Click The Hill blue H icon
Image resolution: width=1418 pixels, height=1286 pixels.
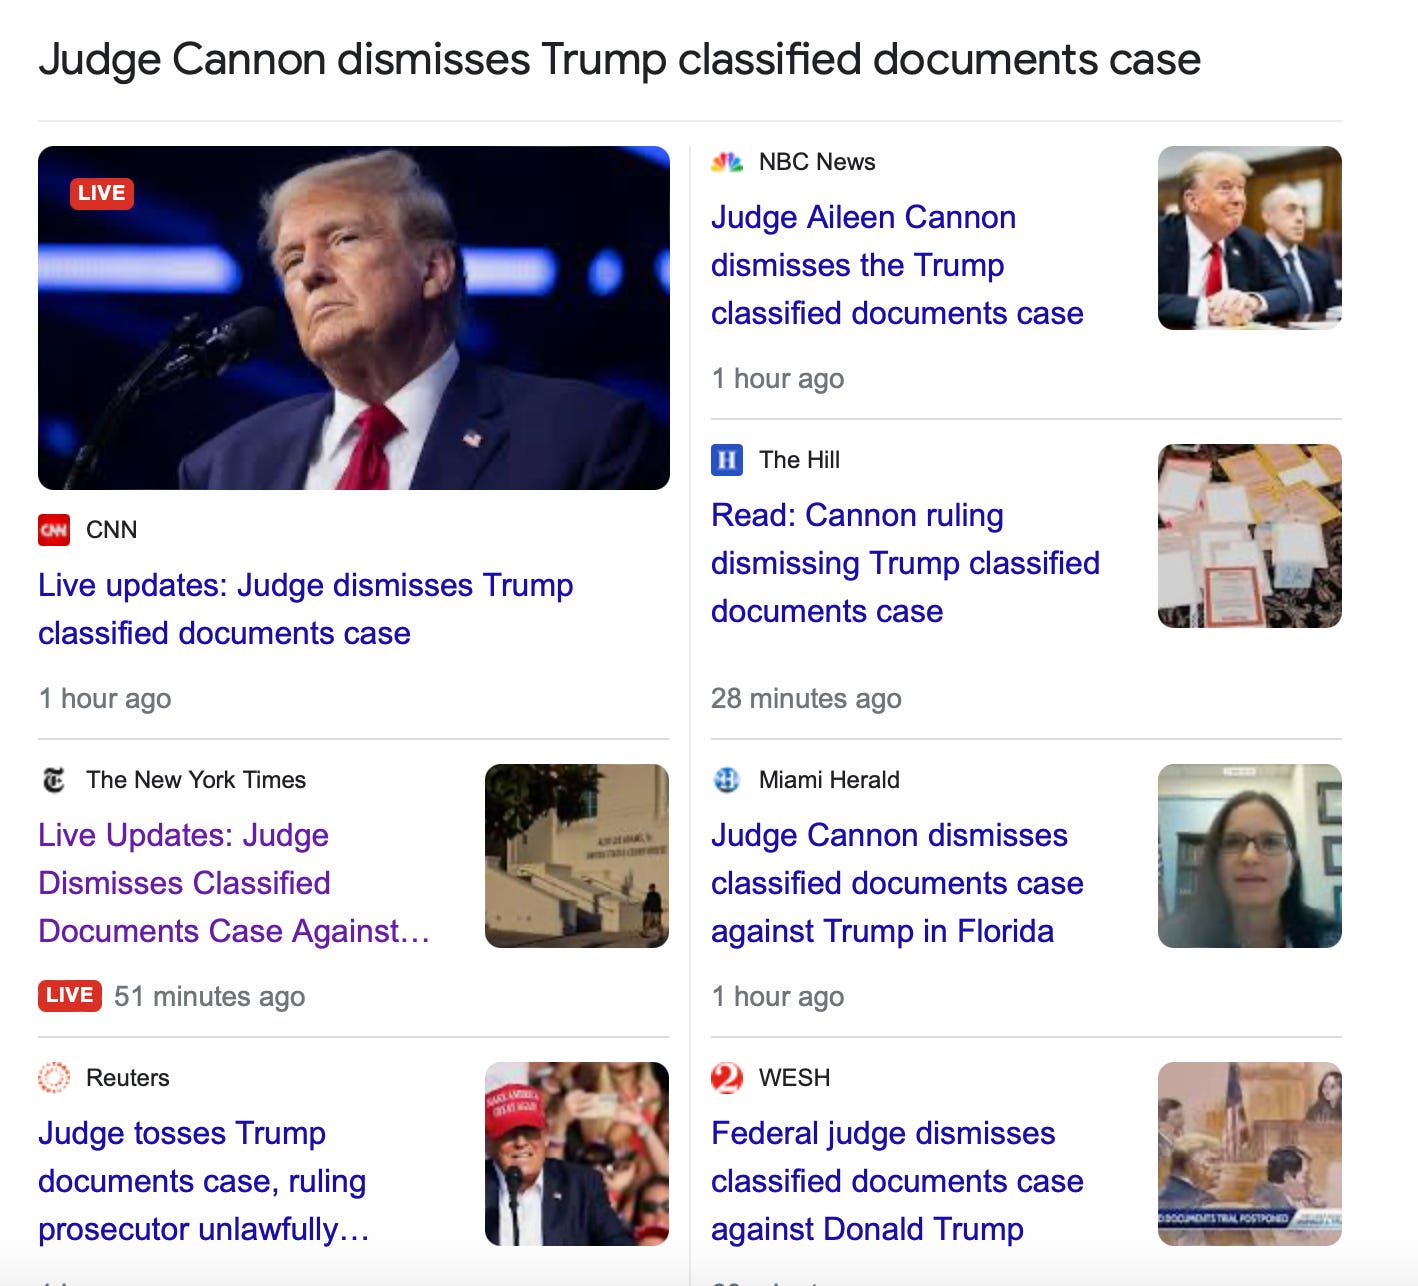[x=727, y=460]
